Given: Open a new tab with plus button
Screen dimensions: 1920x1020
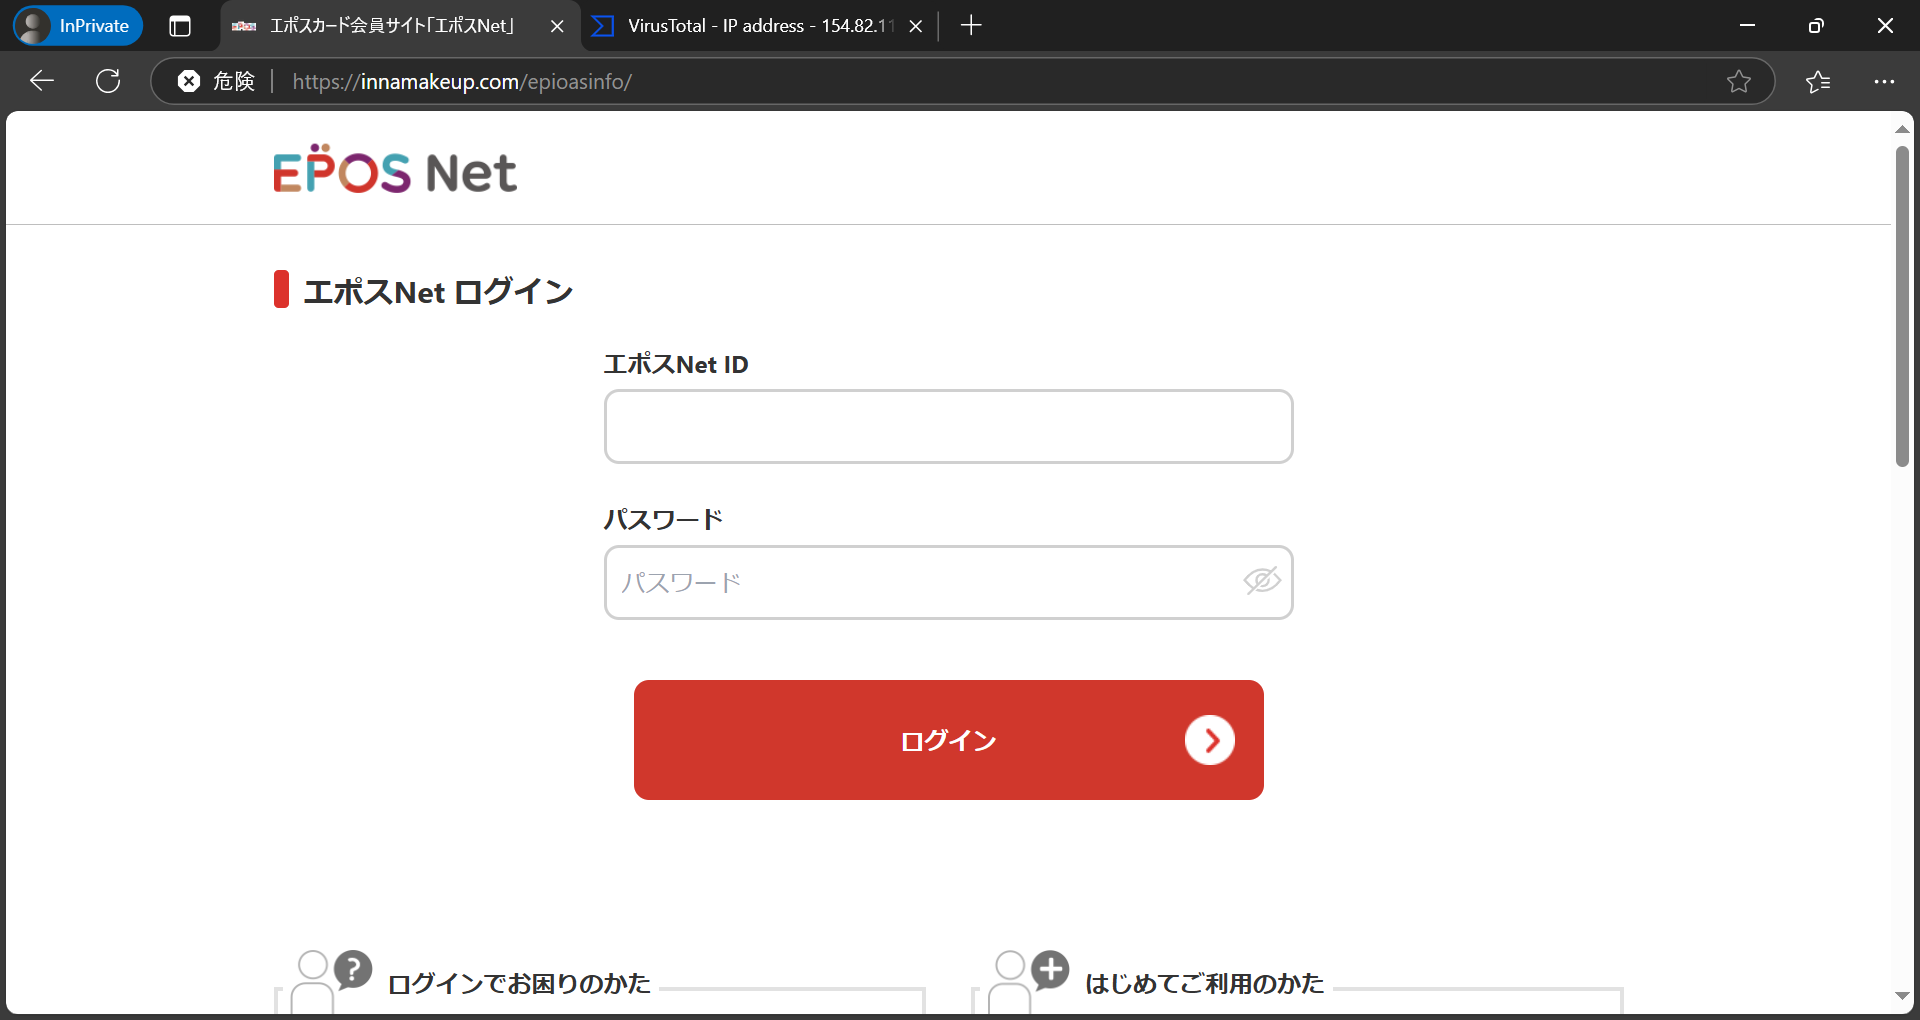Looking at the screenshot, I should tap(971, 26).
